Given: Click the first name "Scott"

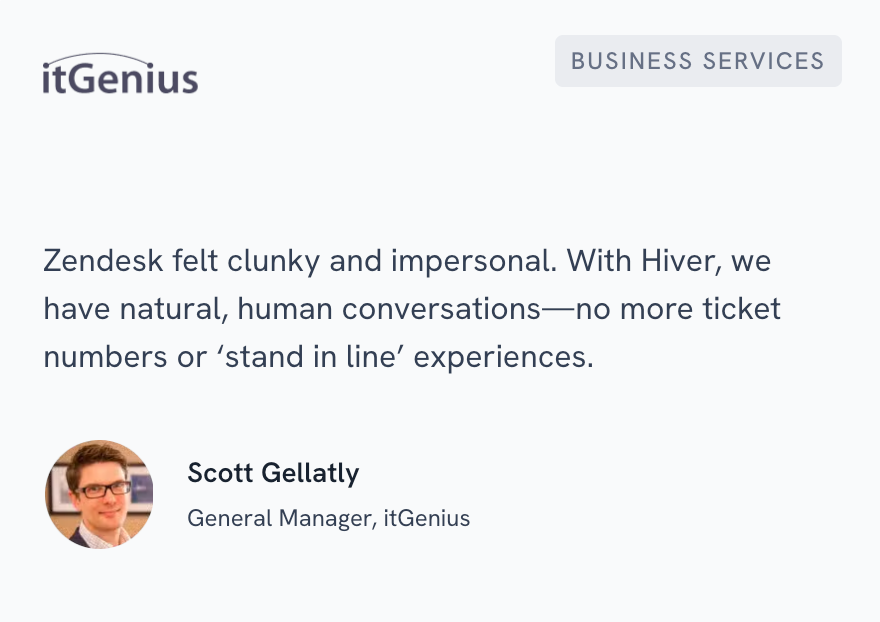Looking at the screenshot, I should (x=220, y=473).
